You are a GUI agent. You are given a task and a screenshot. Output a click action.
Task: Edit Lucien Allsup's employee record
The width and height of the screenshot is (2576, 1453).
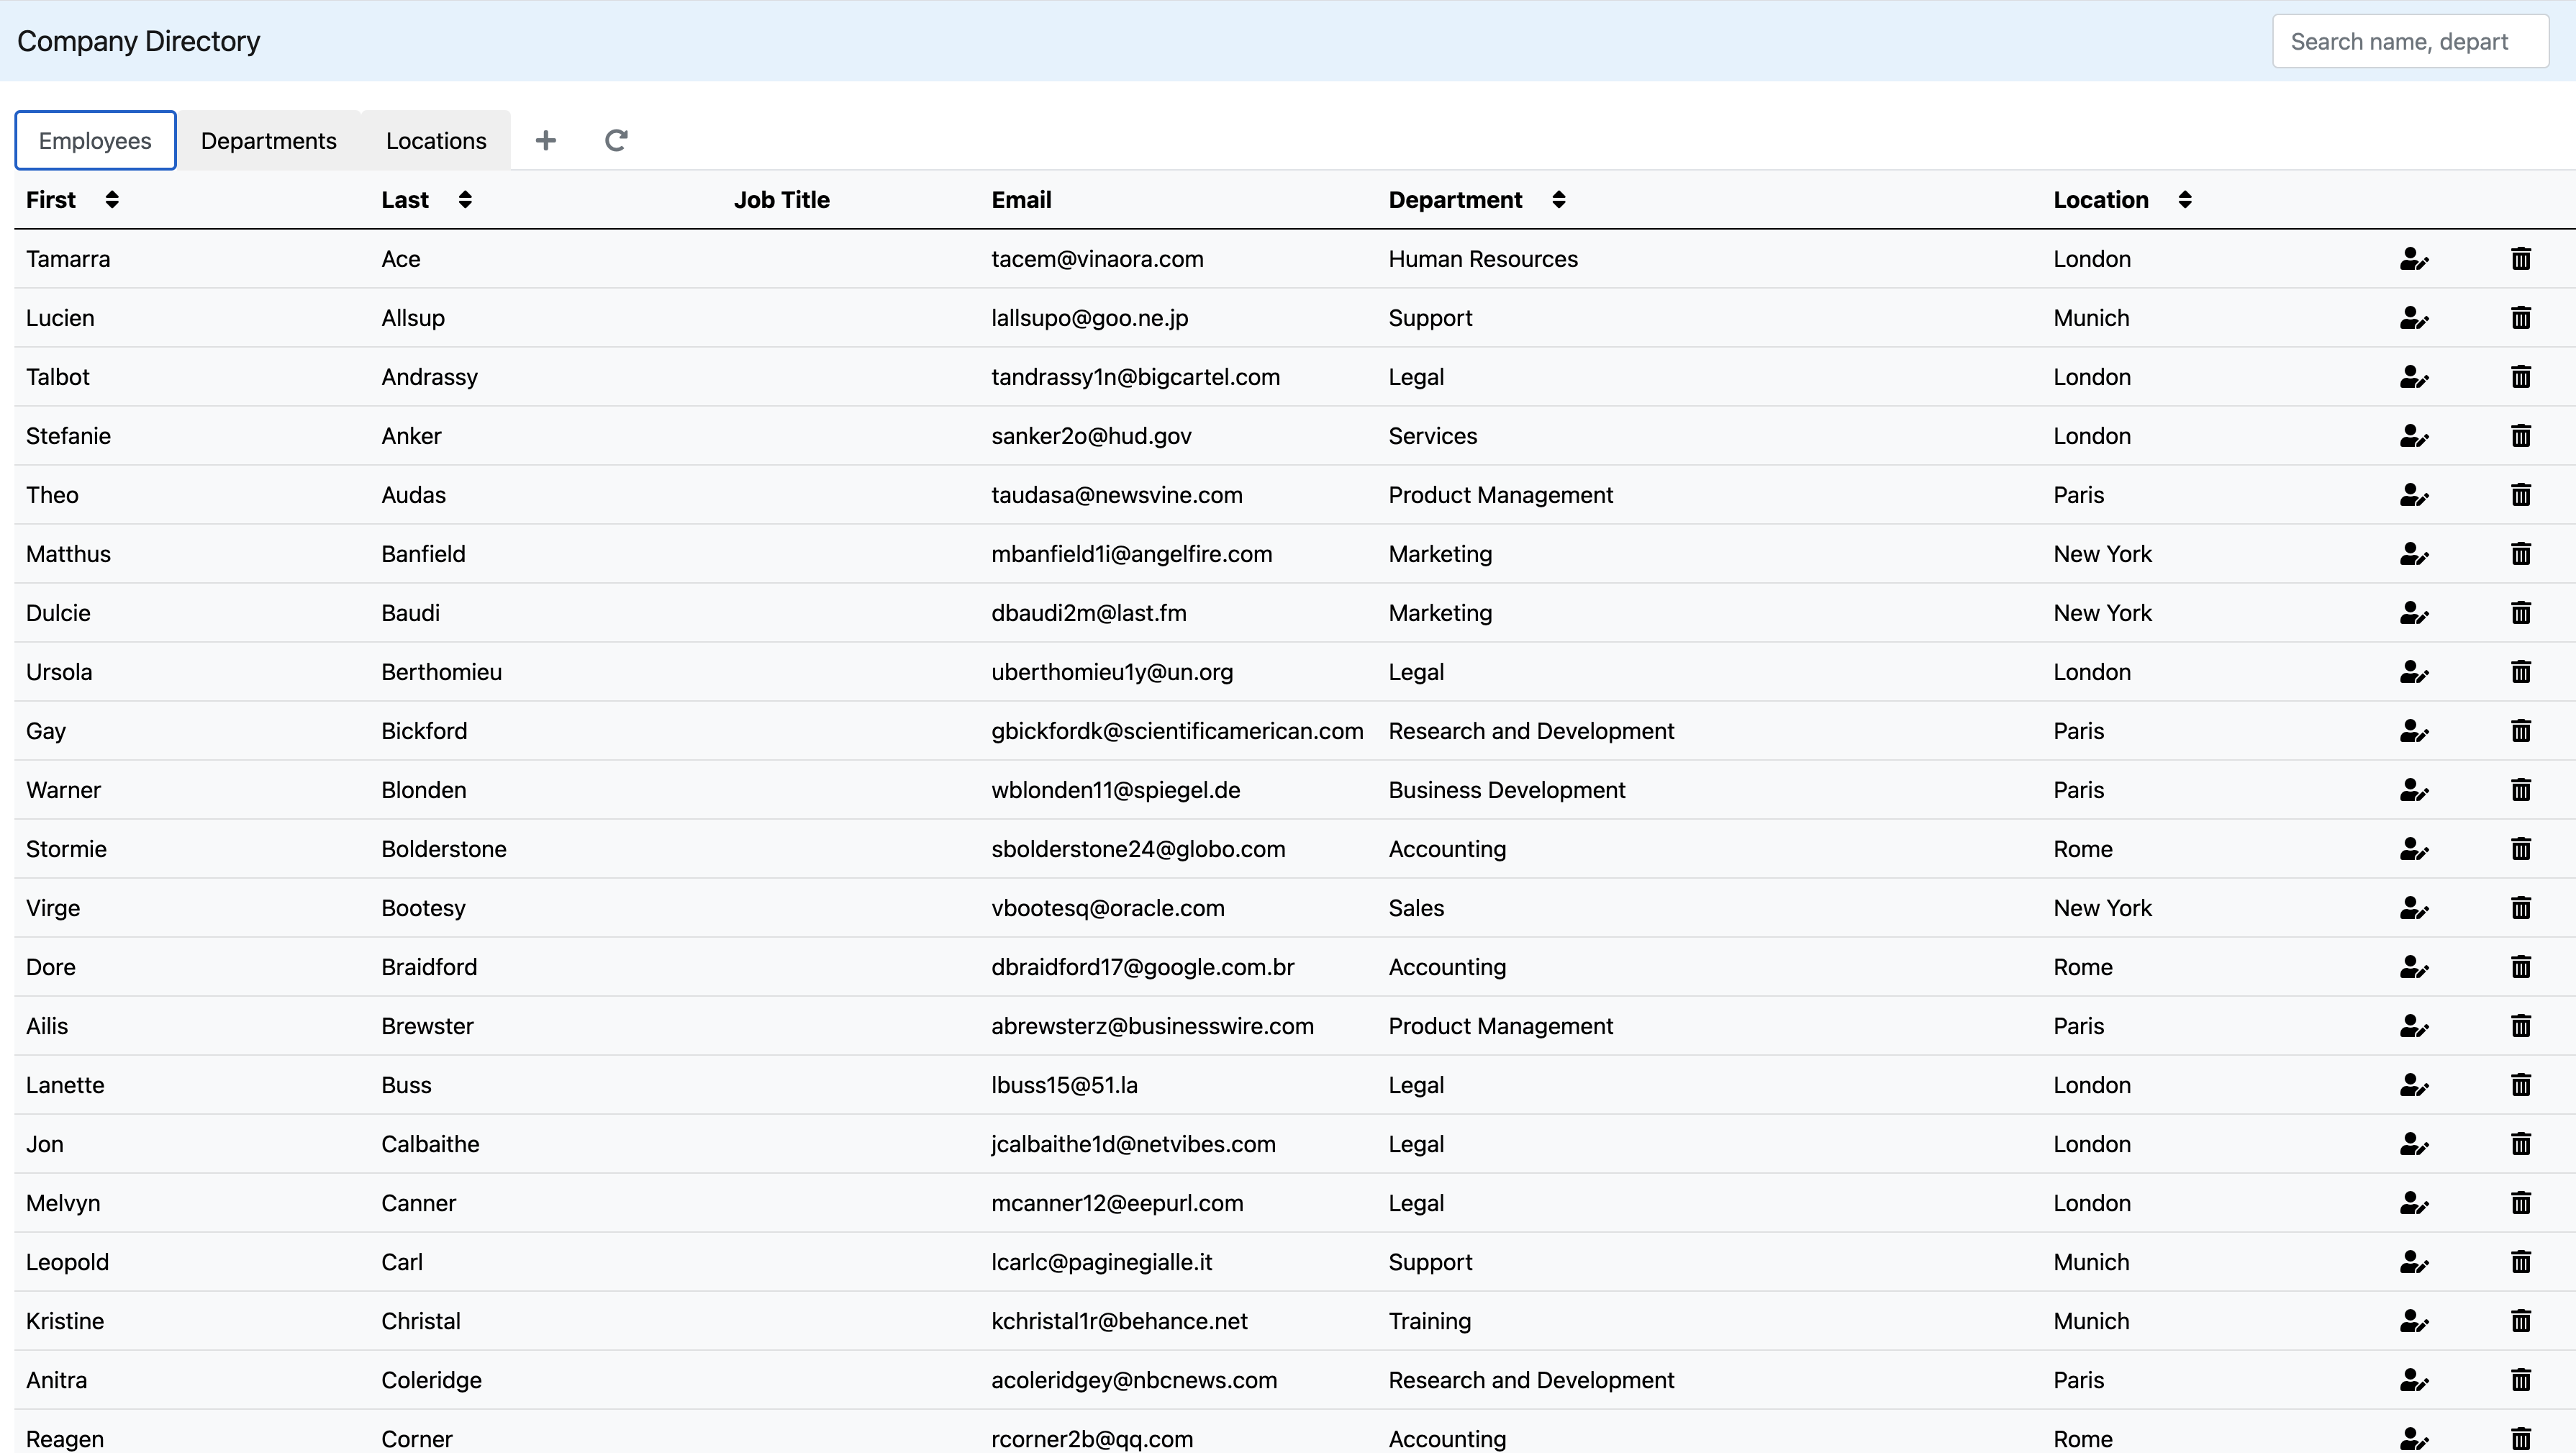2414,318
